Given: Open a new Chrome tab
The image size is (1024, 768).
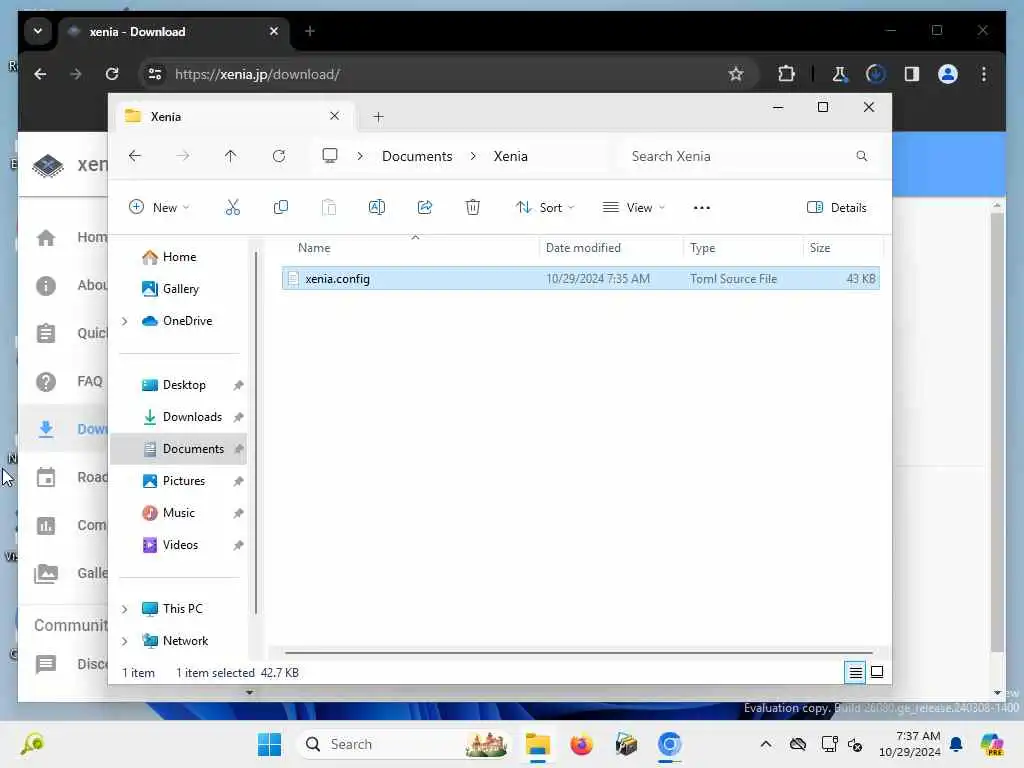Looking at the screenshot, I should 310,31.
